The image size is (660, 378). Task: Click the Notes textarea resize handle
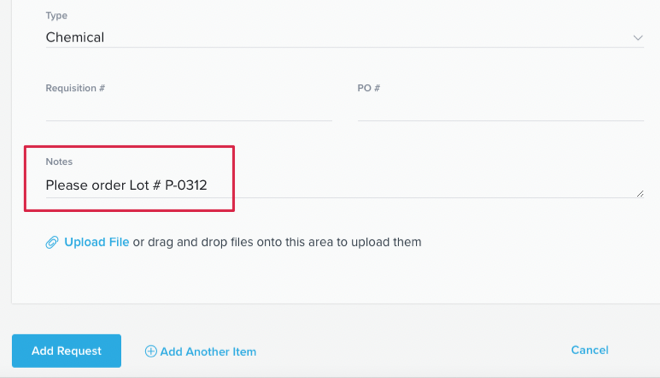pos(640,194)
